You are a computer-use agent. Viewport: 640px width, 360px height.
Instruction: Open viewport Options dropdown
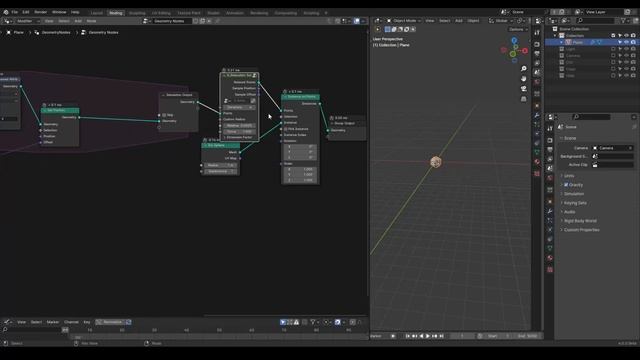(518, 29)
